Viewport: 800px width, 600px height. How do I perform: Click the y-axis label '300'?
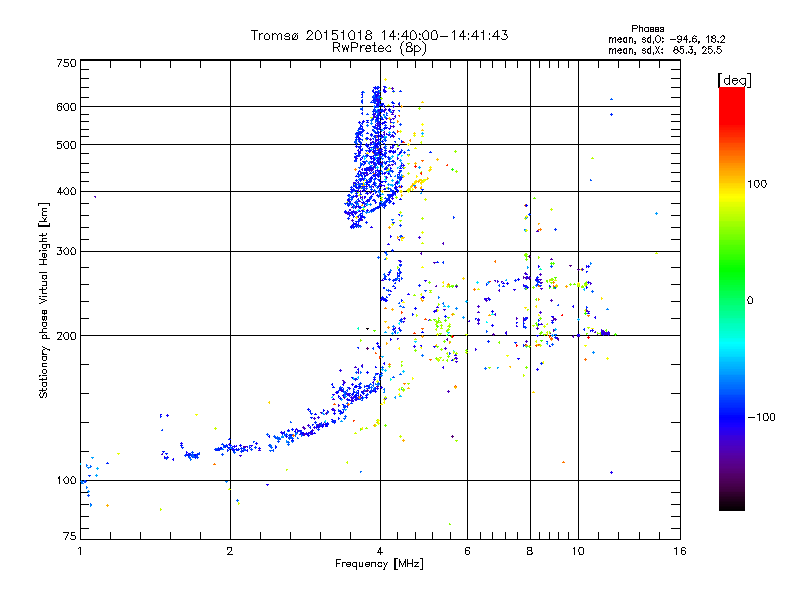click(x=66, y=251)
